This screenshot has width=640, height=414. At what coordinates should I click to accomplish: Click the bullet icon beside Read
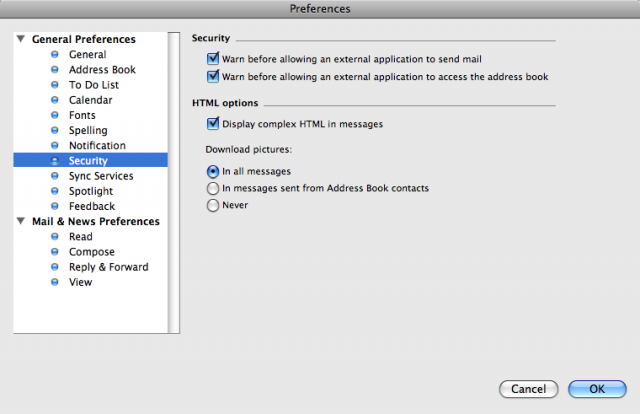click(55, 236)
